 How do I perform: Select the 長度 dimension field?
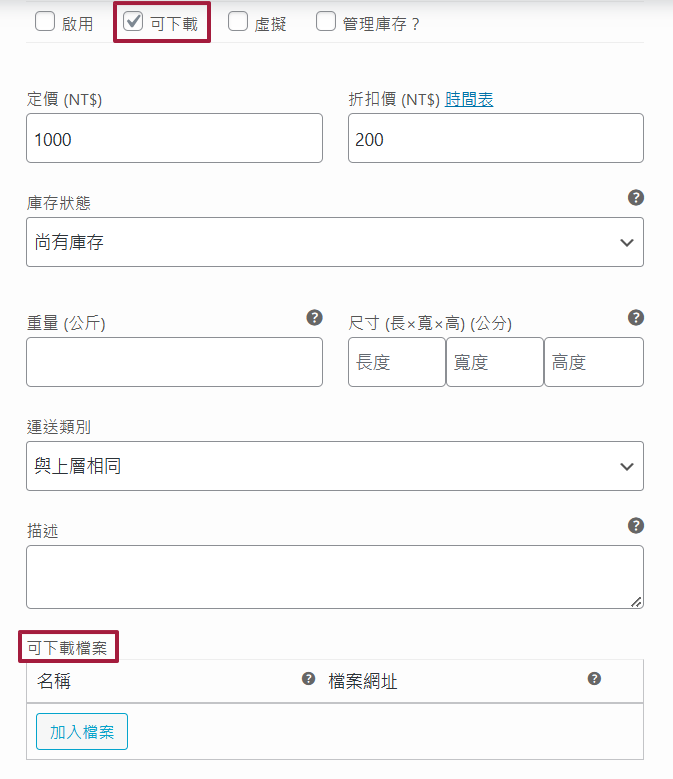[x=396, y=362]
